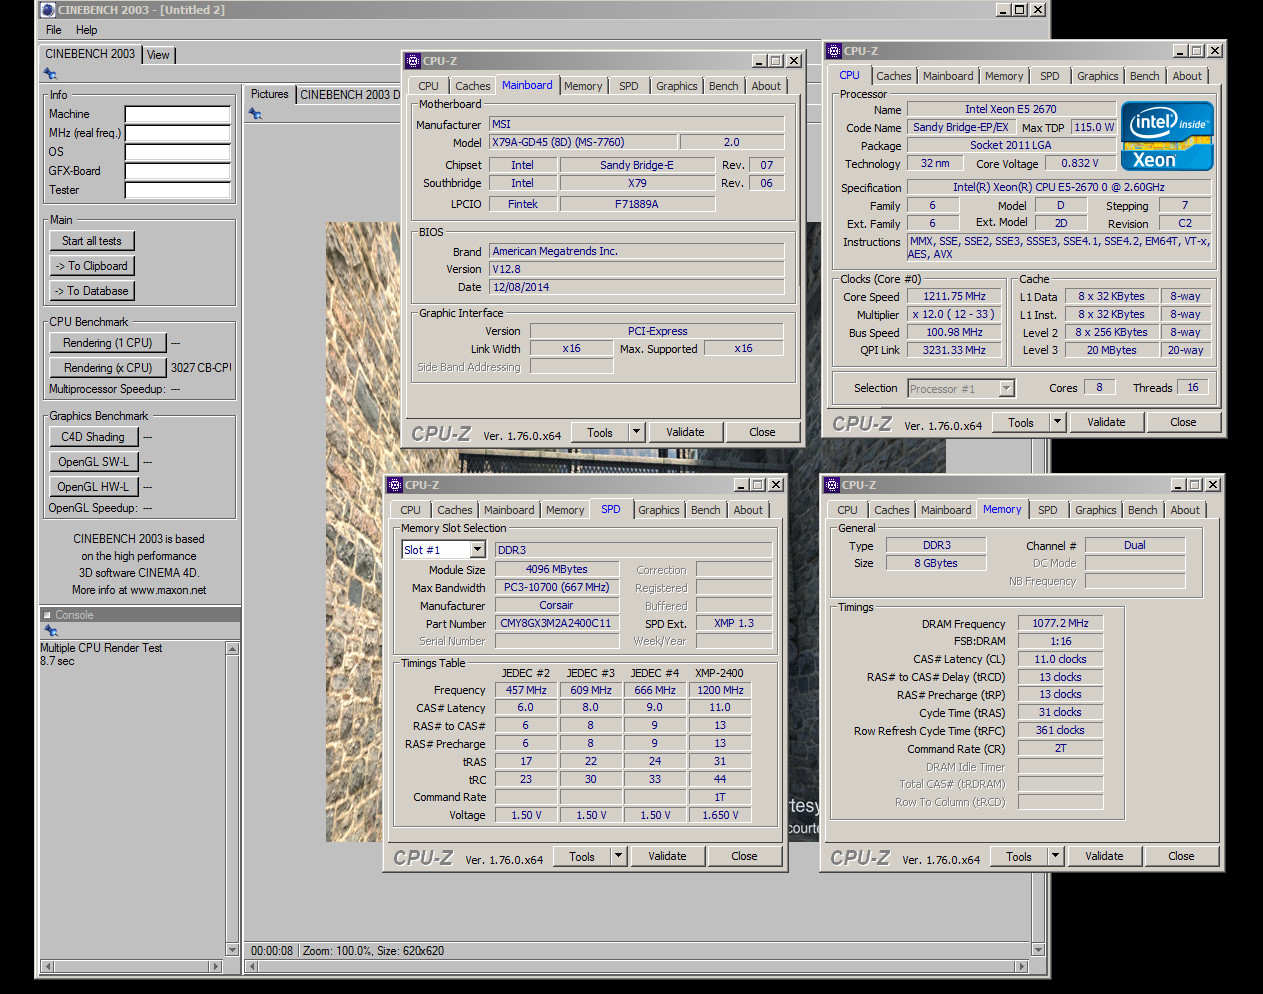
Task: Click CPU-Z icon in SPD window title
Action: pos(395,485)
